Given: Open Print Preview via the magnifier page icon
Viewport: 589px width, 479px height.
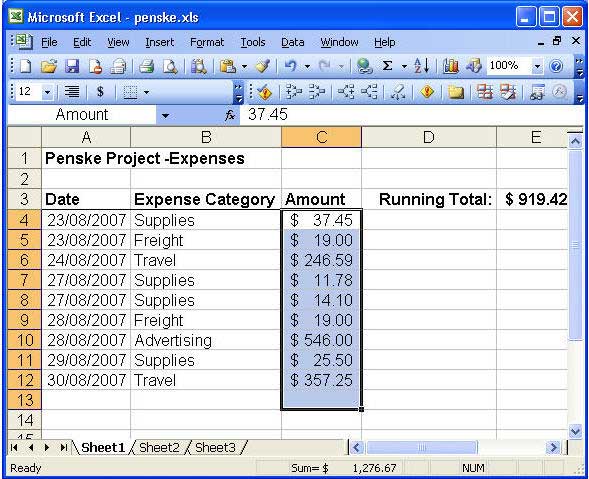Looking at the screenshot, I should [170, 66].
